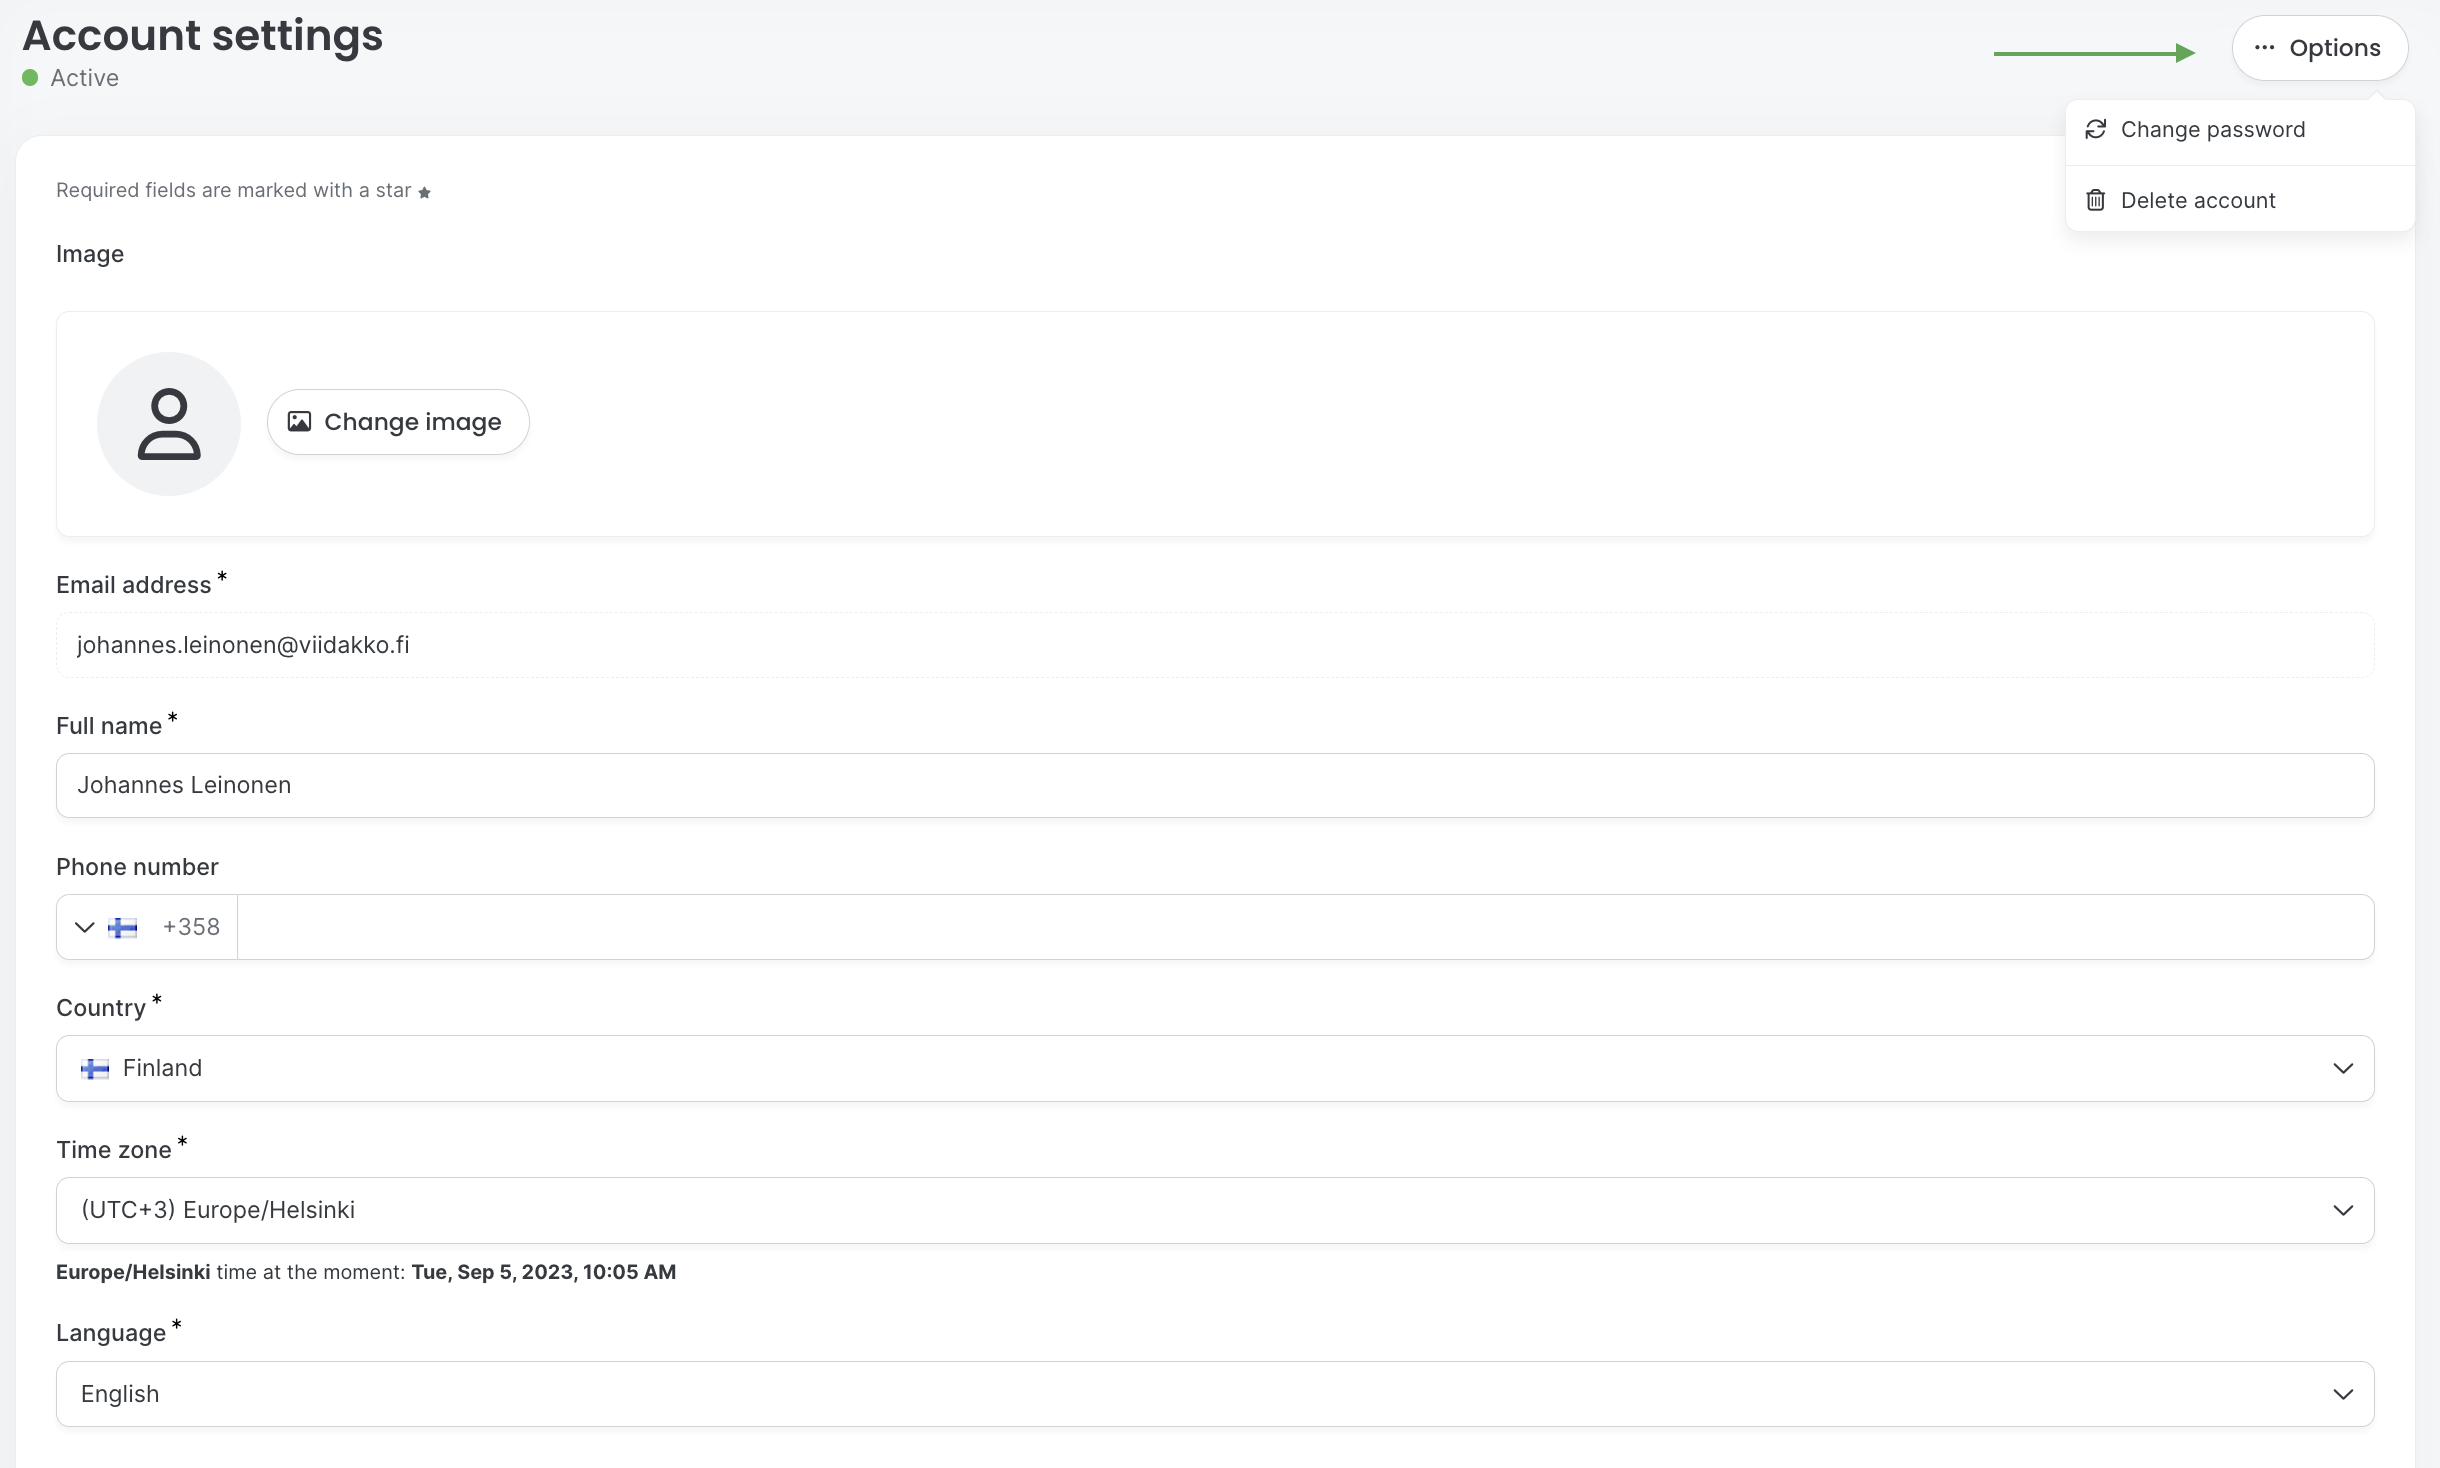Click the Finland flag in the phone code selector
Viewport: 2440px width, 1468px height.
point(123,928)
